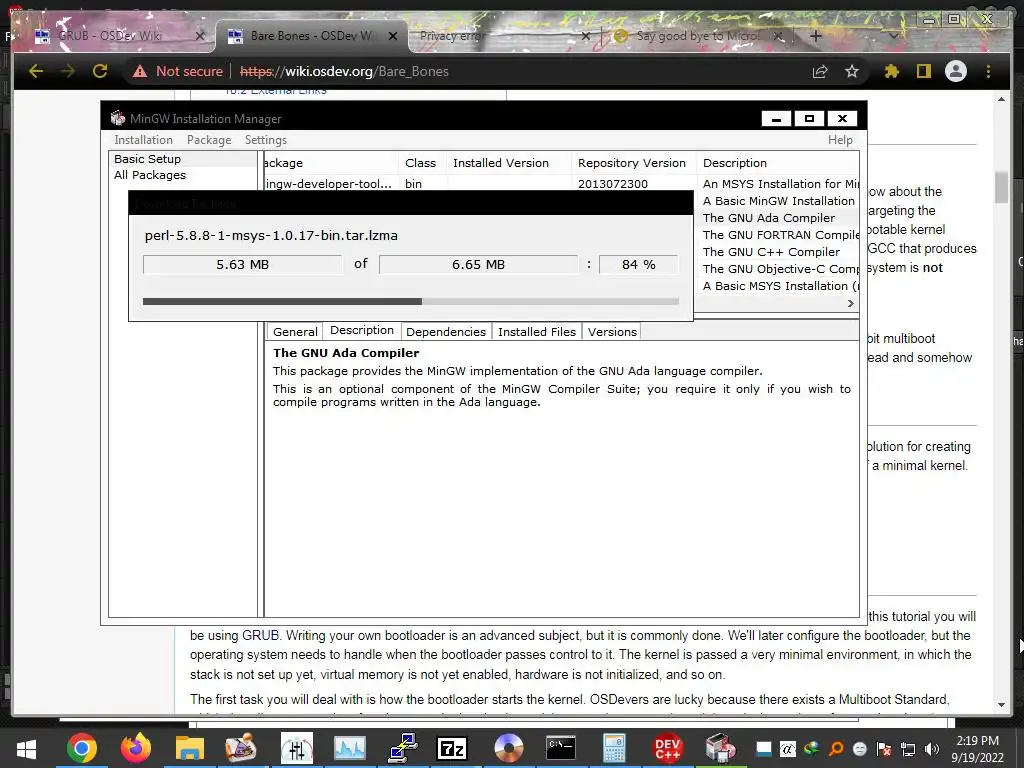Switch to the Installed Files tab
The image size is (1024, 768).
537,332
